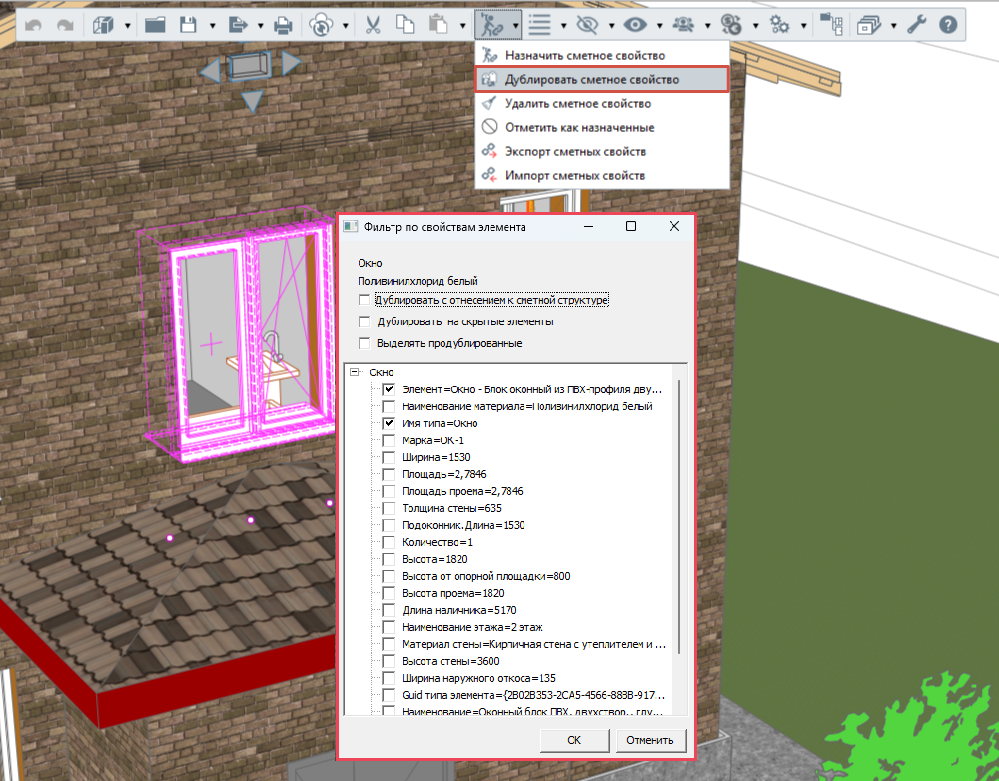The width and height of the screenshot is (999, 781).
Task: Expand dropdown arrow beside the list icon
Action: click(563, 26)
